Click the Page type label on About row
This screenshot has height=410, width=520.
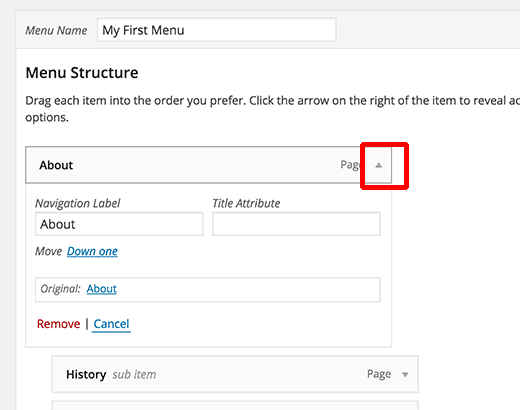[x=350, y=165]
